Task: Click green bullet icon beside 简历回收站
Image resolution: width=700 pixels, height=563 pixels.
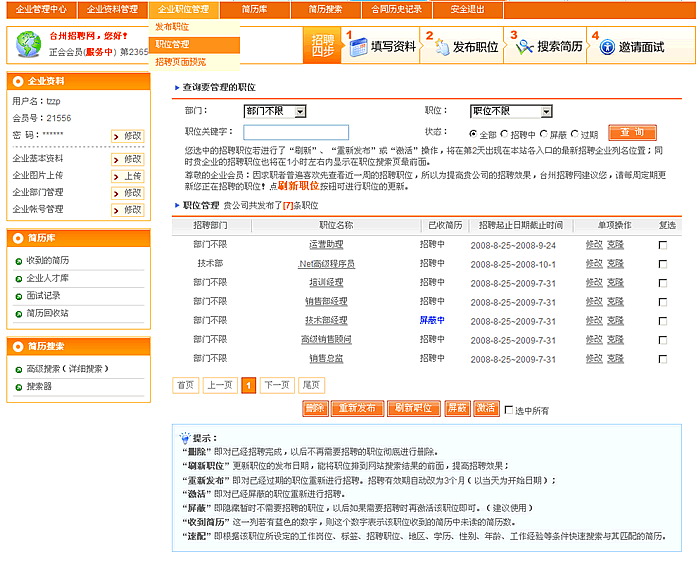Action: coord(19,313)
